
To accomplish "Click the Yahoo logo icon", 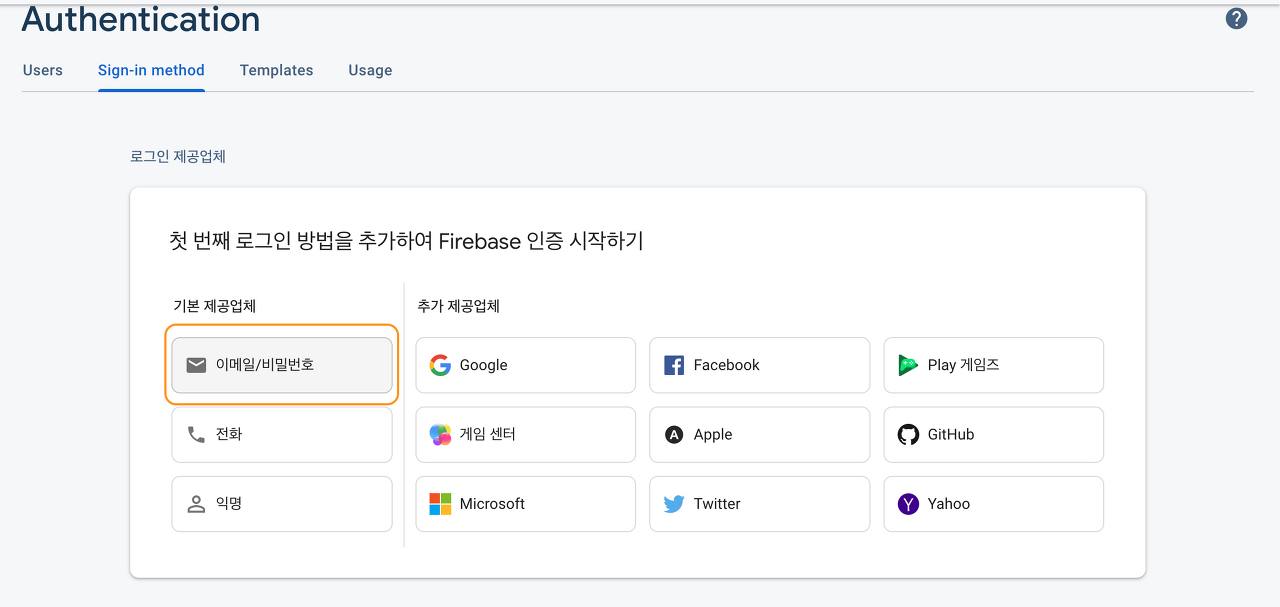I will [908, 504].
